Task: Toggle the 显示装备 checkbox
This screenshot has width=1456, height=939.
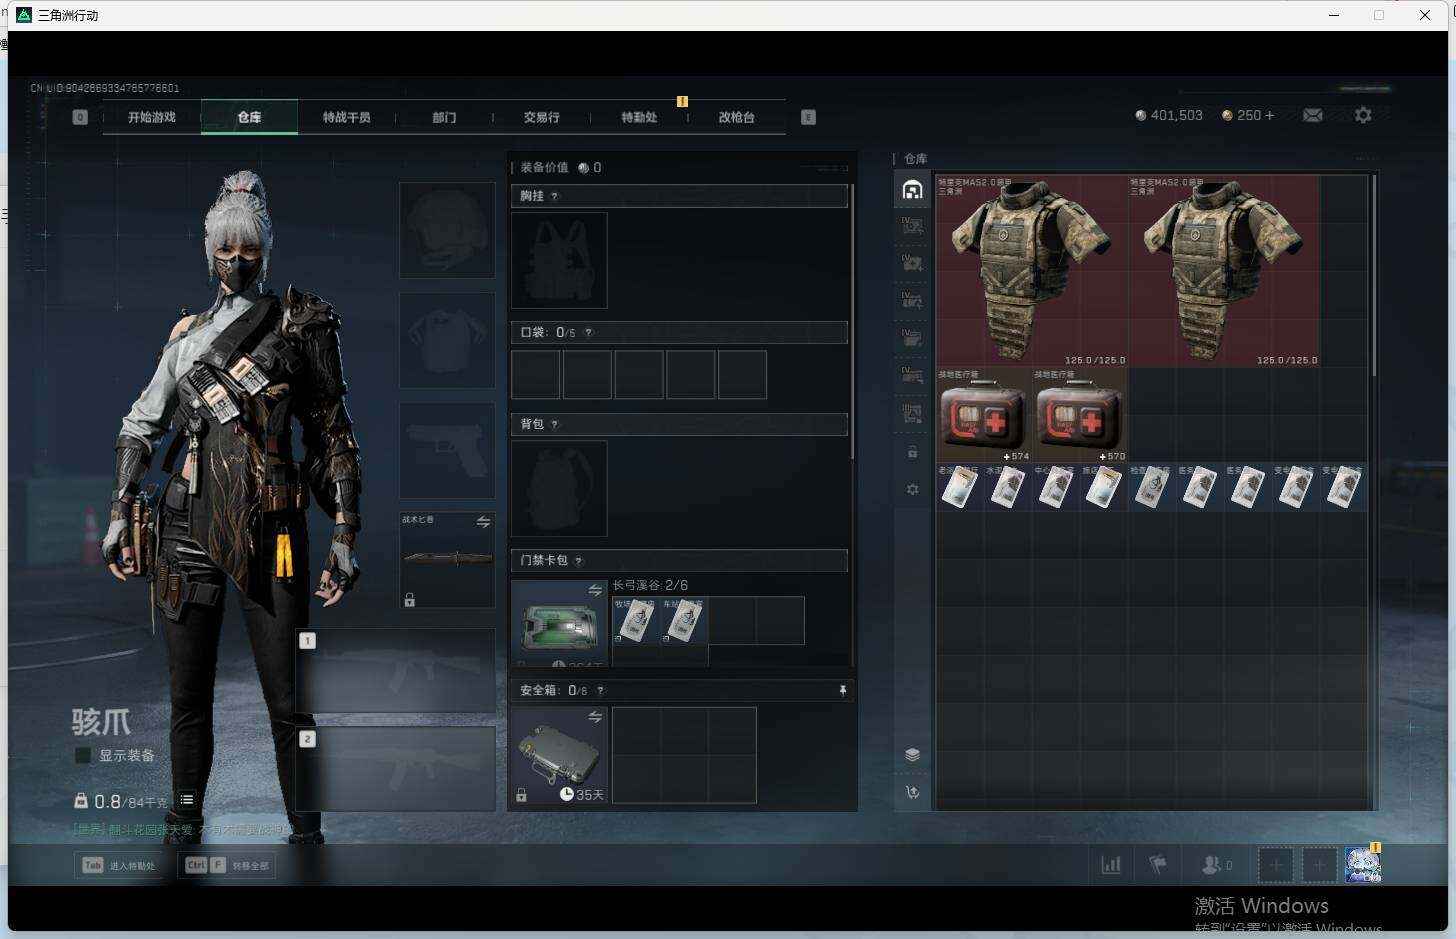Action: (83, 755)
